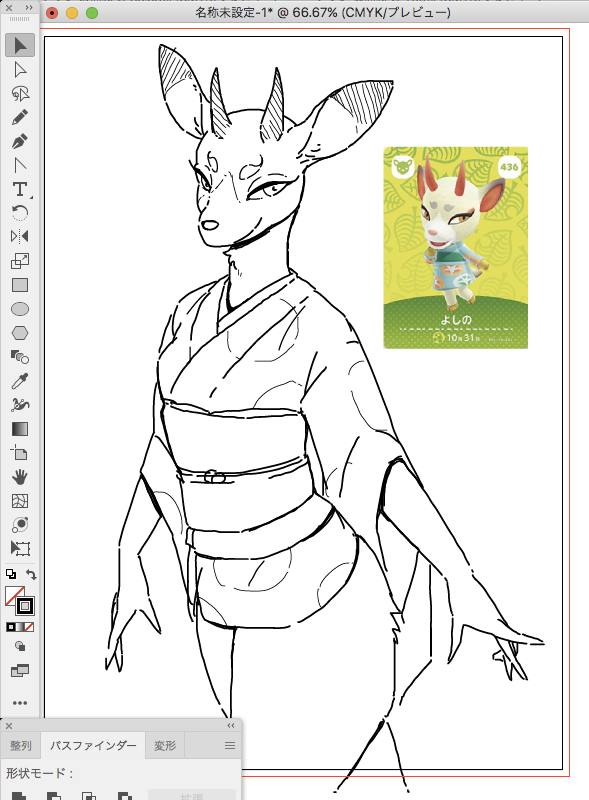
Task: Click the Gradient mode button below the swatches
Action: (20, 627)
